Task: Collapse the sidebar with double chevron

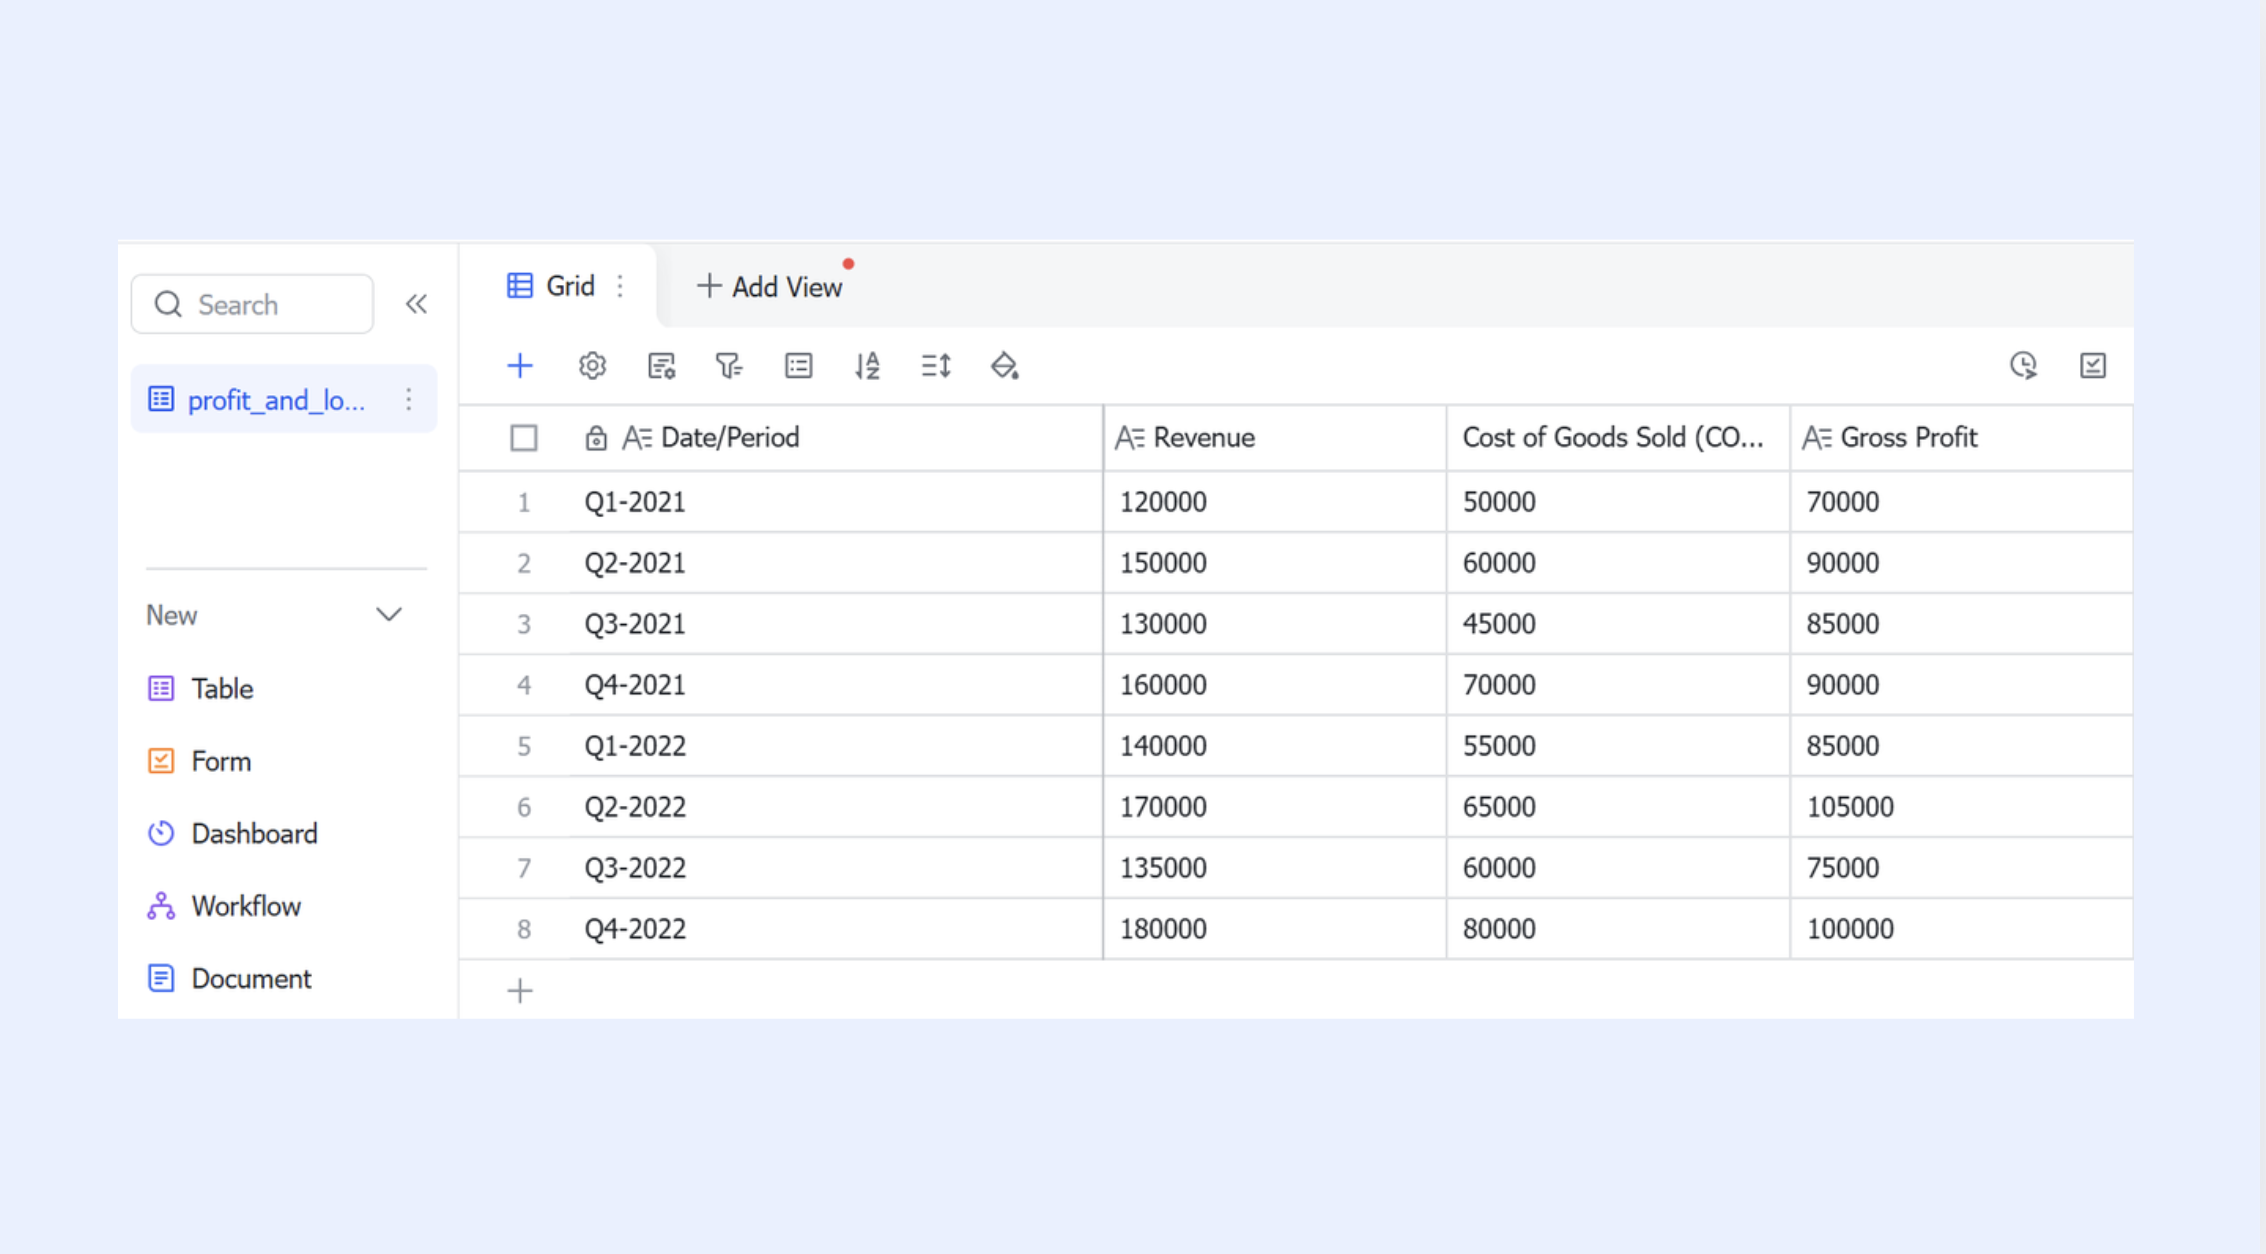Action: coord(416,304)
